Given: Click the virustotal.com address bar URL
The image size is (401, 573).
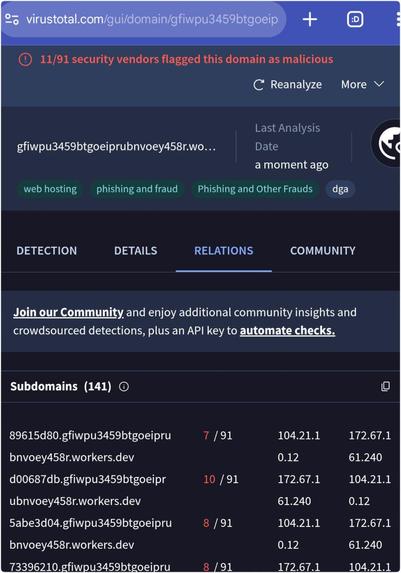Looking at the screenshot, I should tap(152, 19).
